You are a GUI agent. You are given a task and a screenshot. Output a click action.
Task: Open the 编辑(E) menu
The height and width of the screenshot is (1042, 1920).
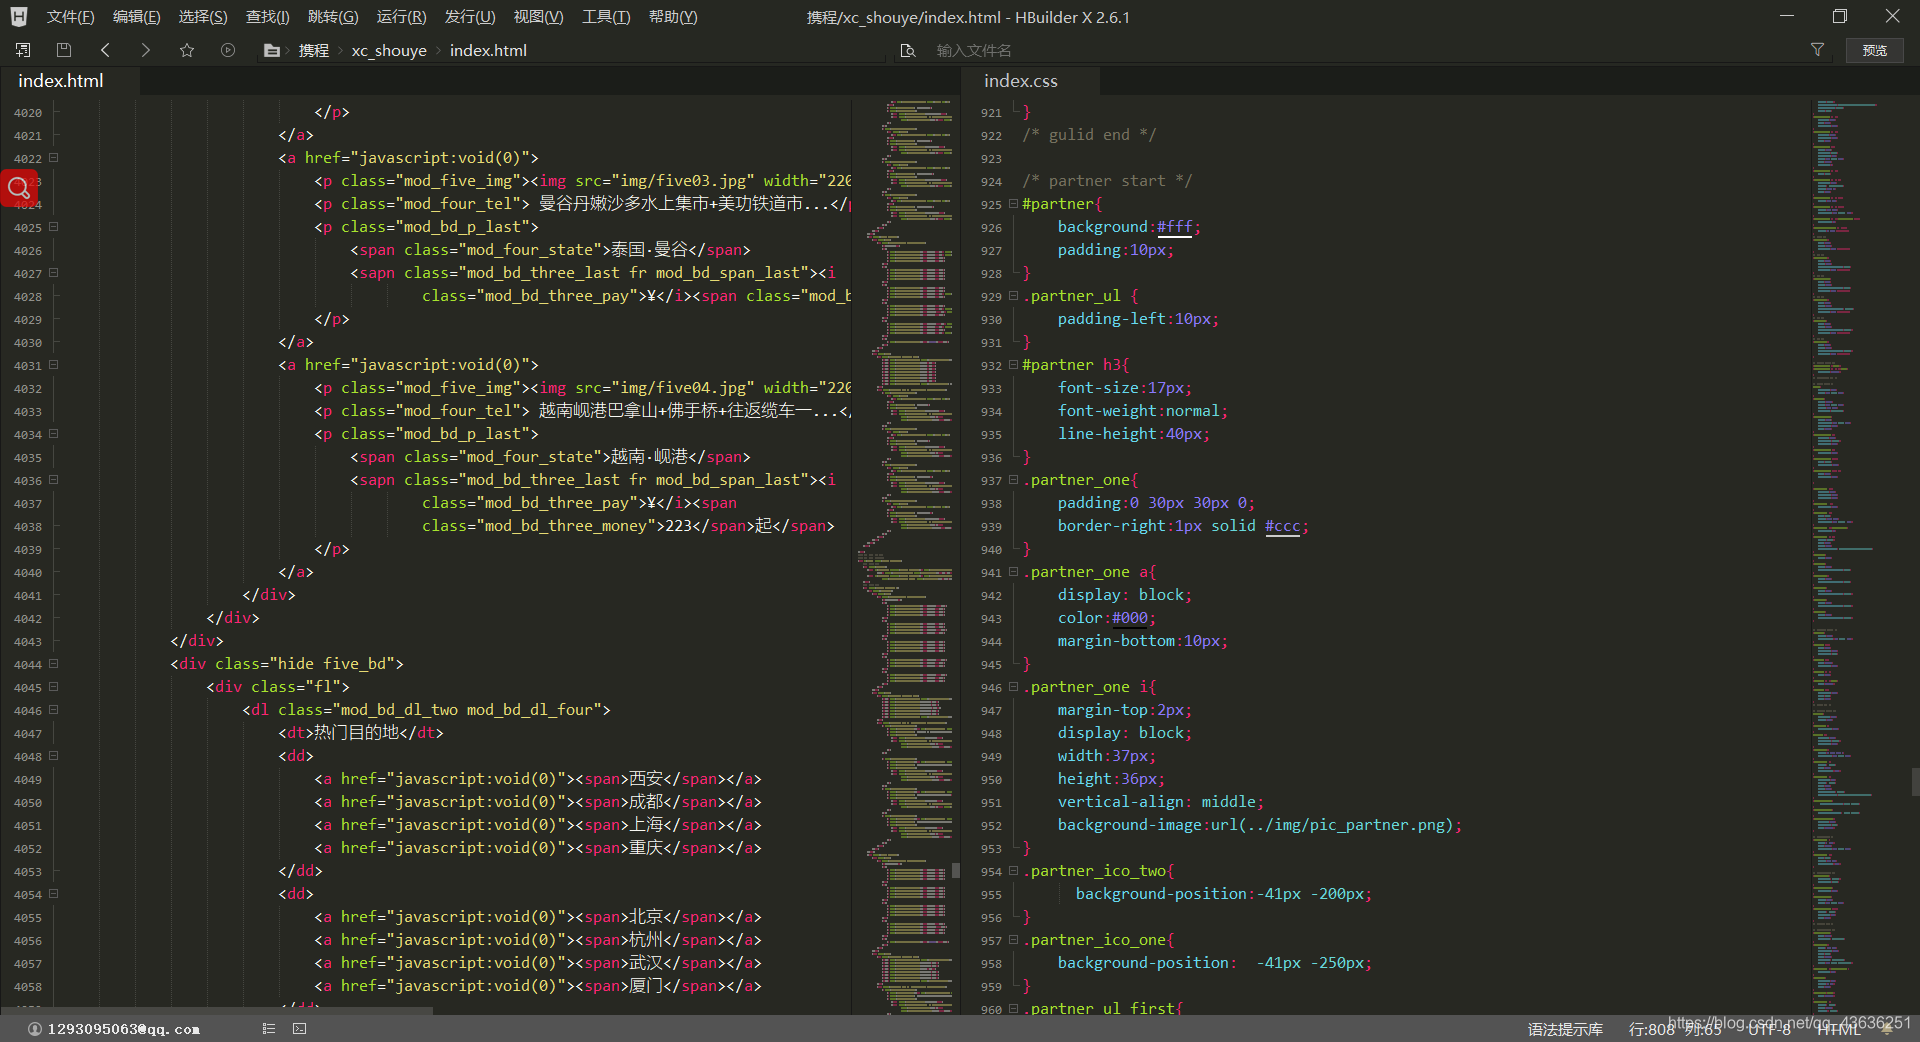pyautogui.click(x=136, y=17)
